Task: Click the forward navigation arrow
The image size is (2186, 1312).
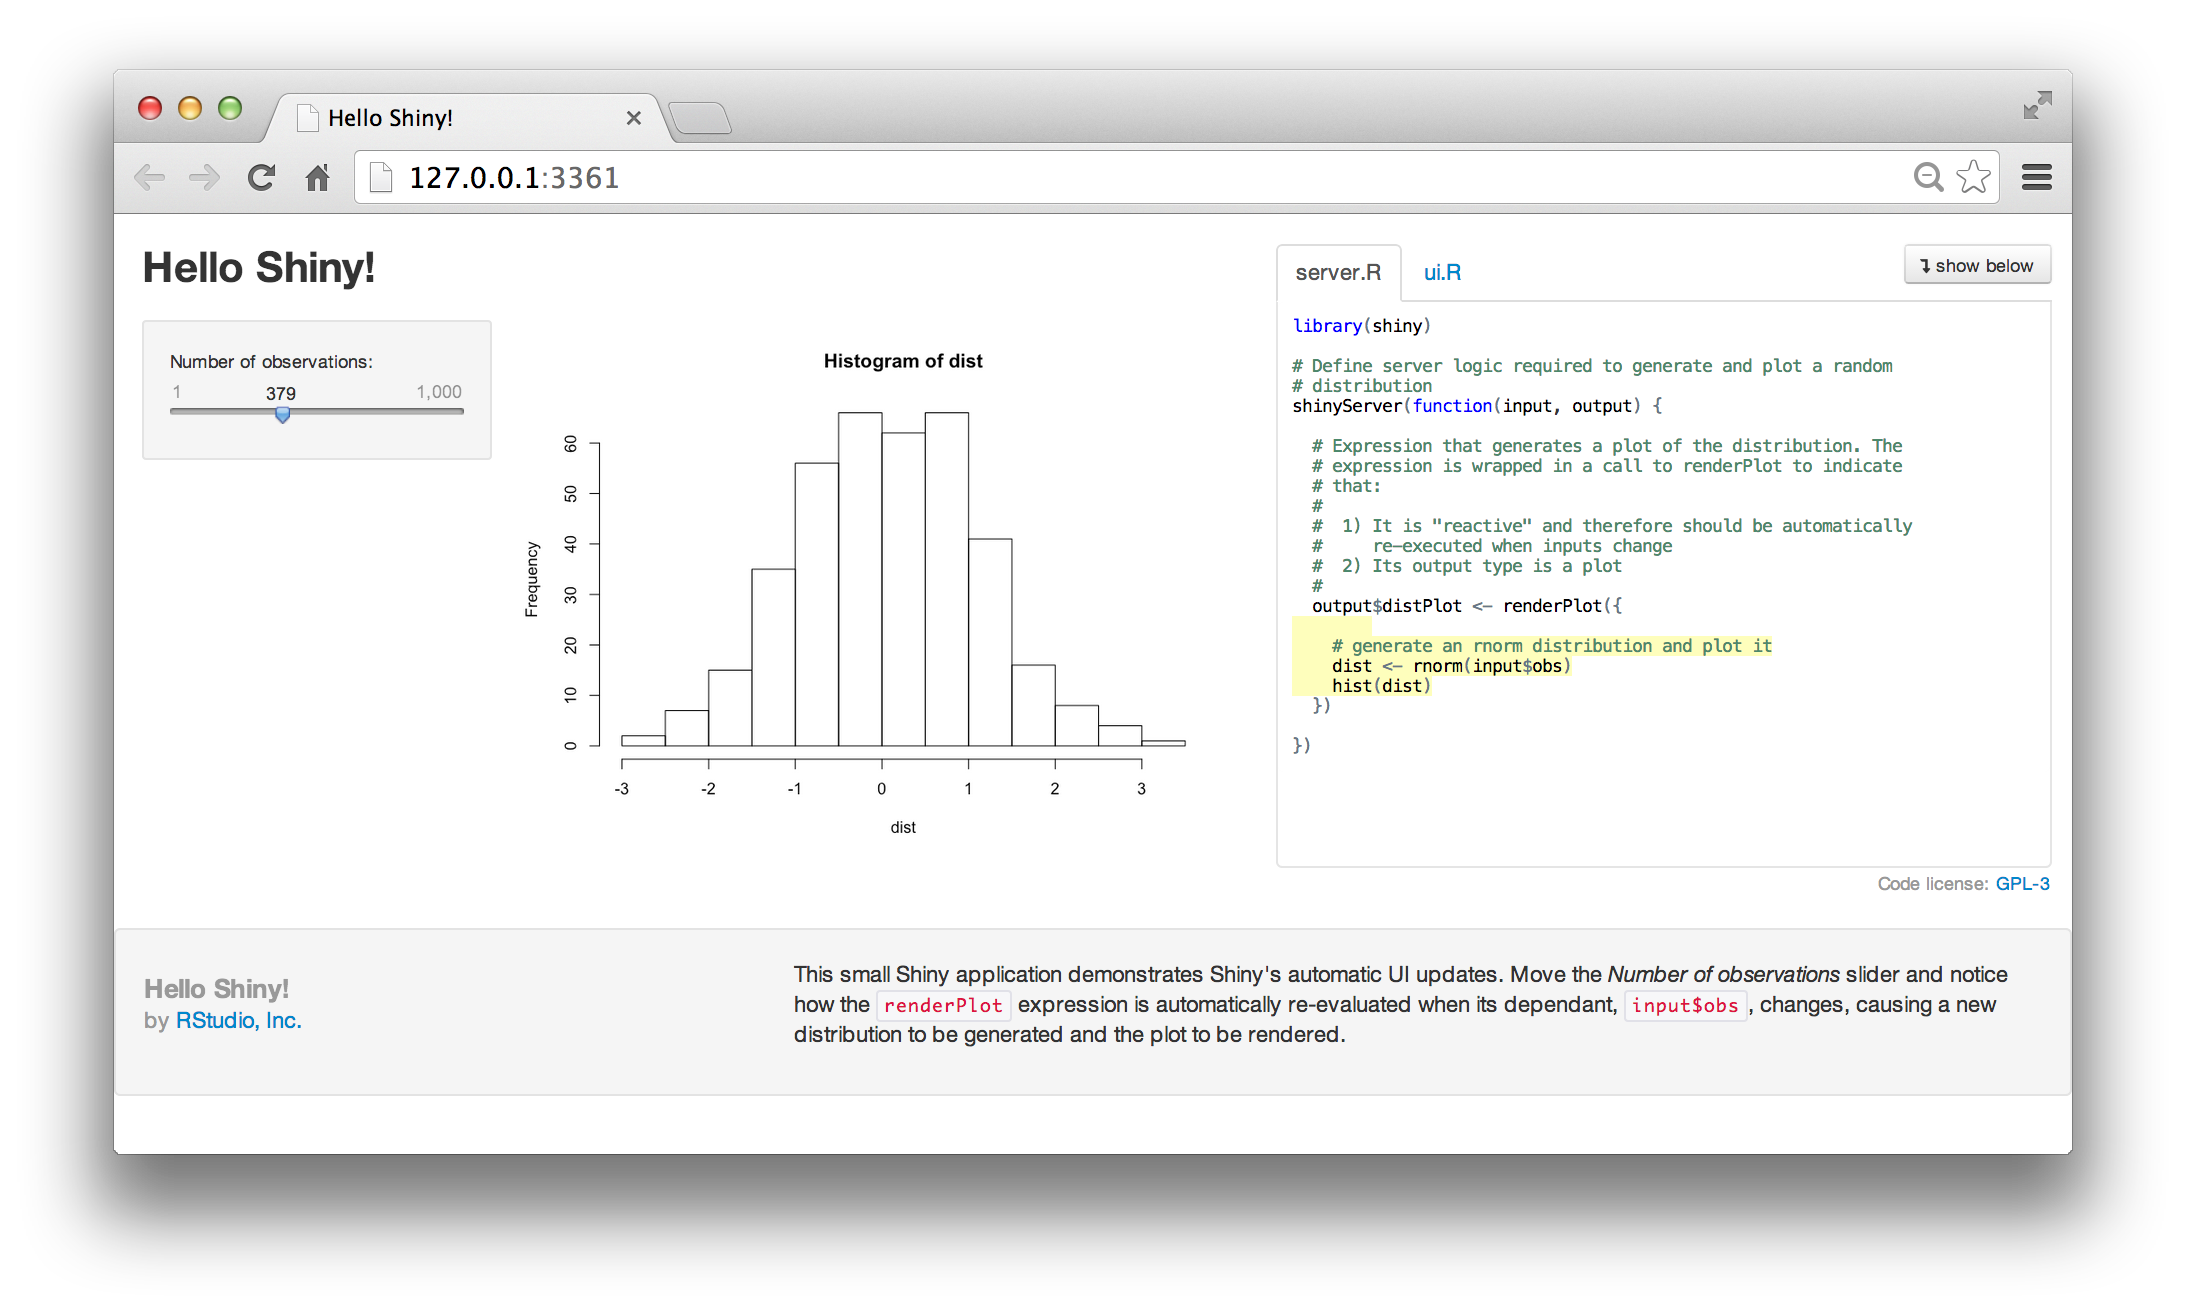Action: coord(204,177)
